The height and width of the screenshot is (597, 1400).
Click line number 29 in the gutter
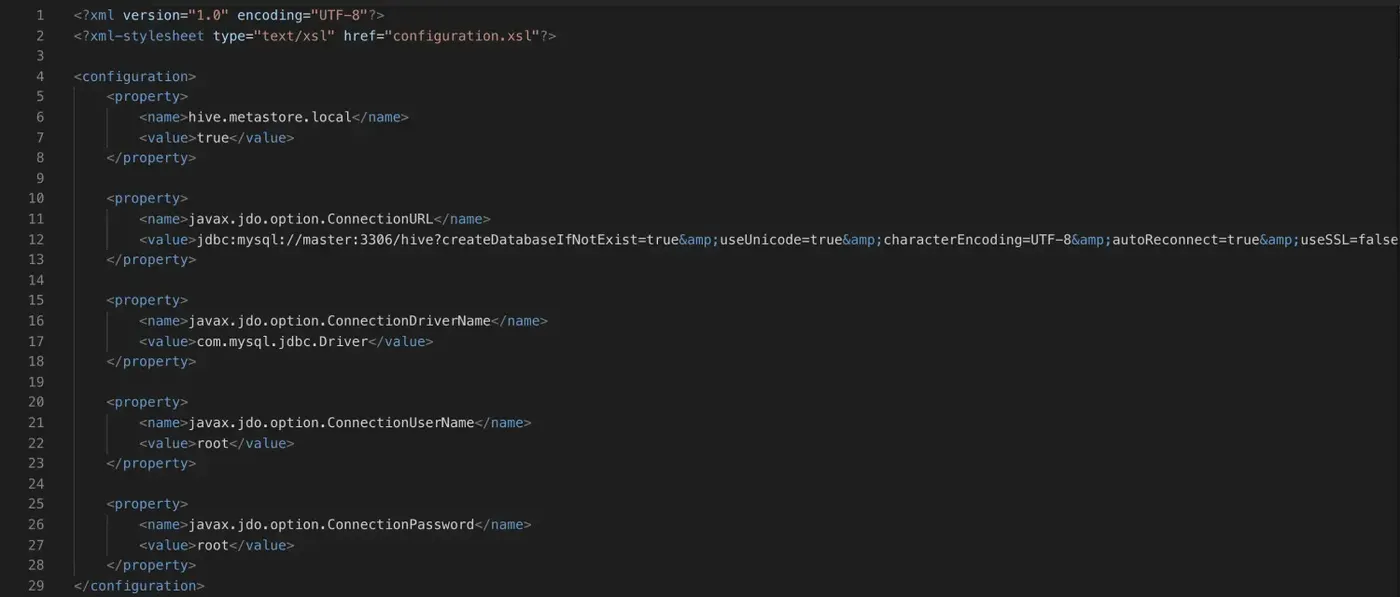pyautogui.click(x=36, y=586)
